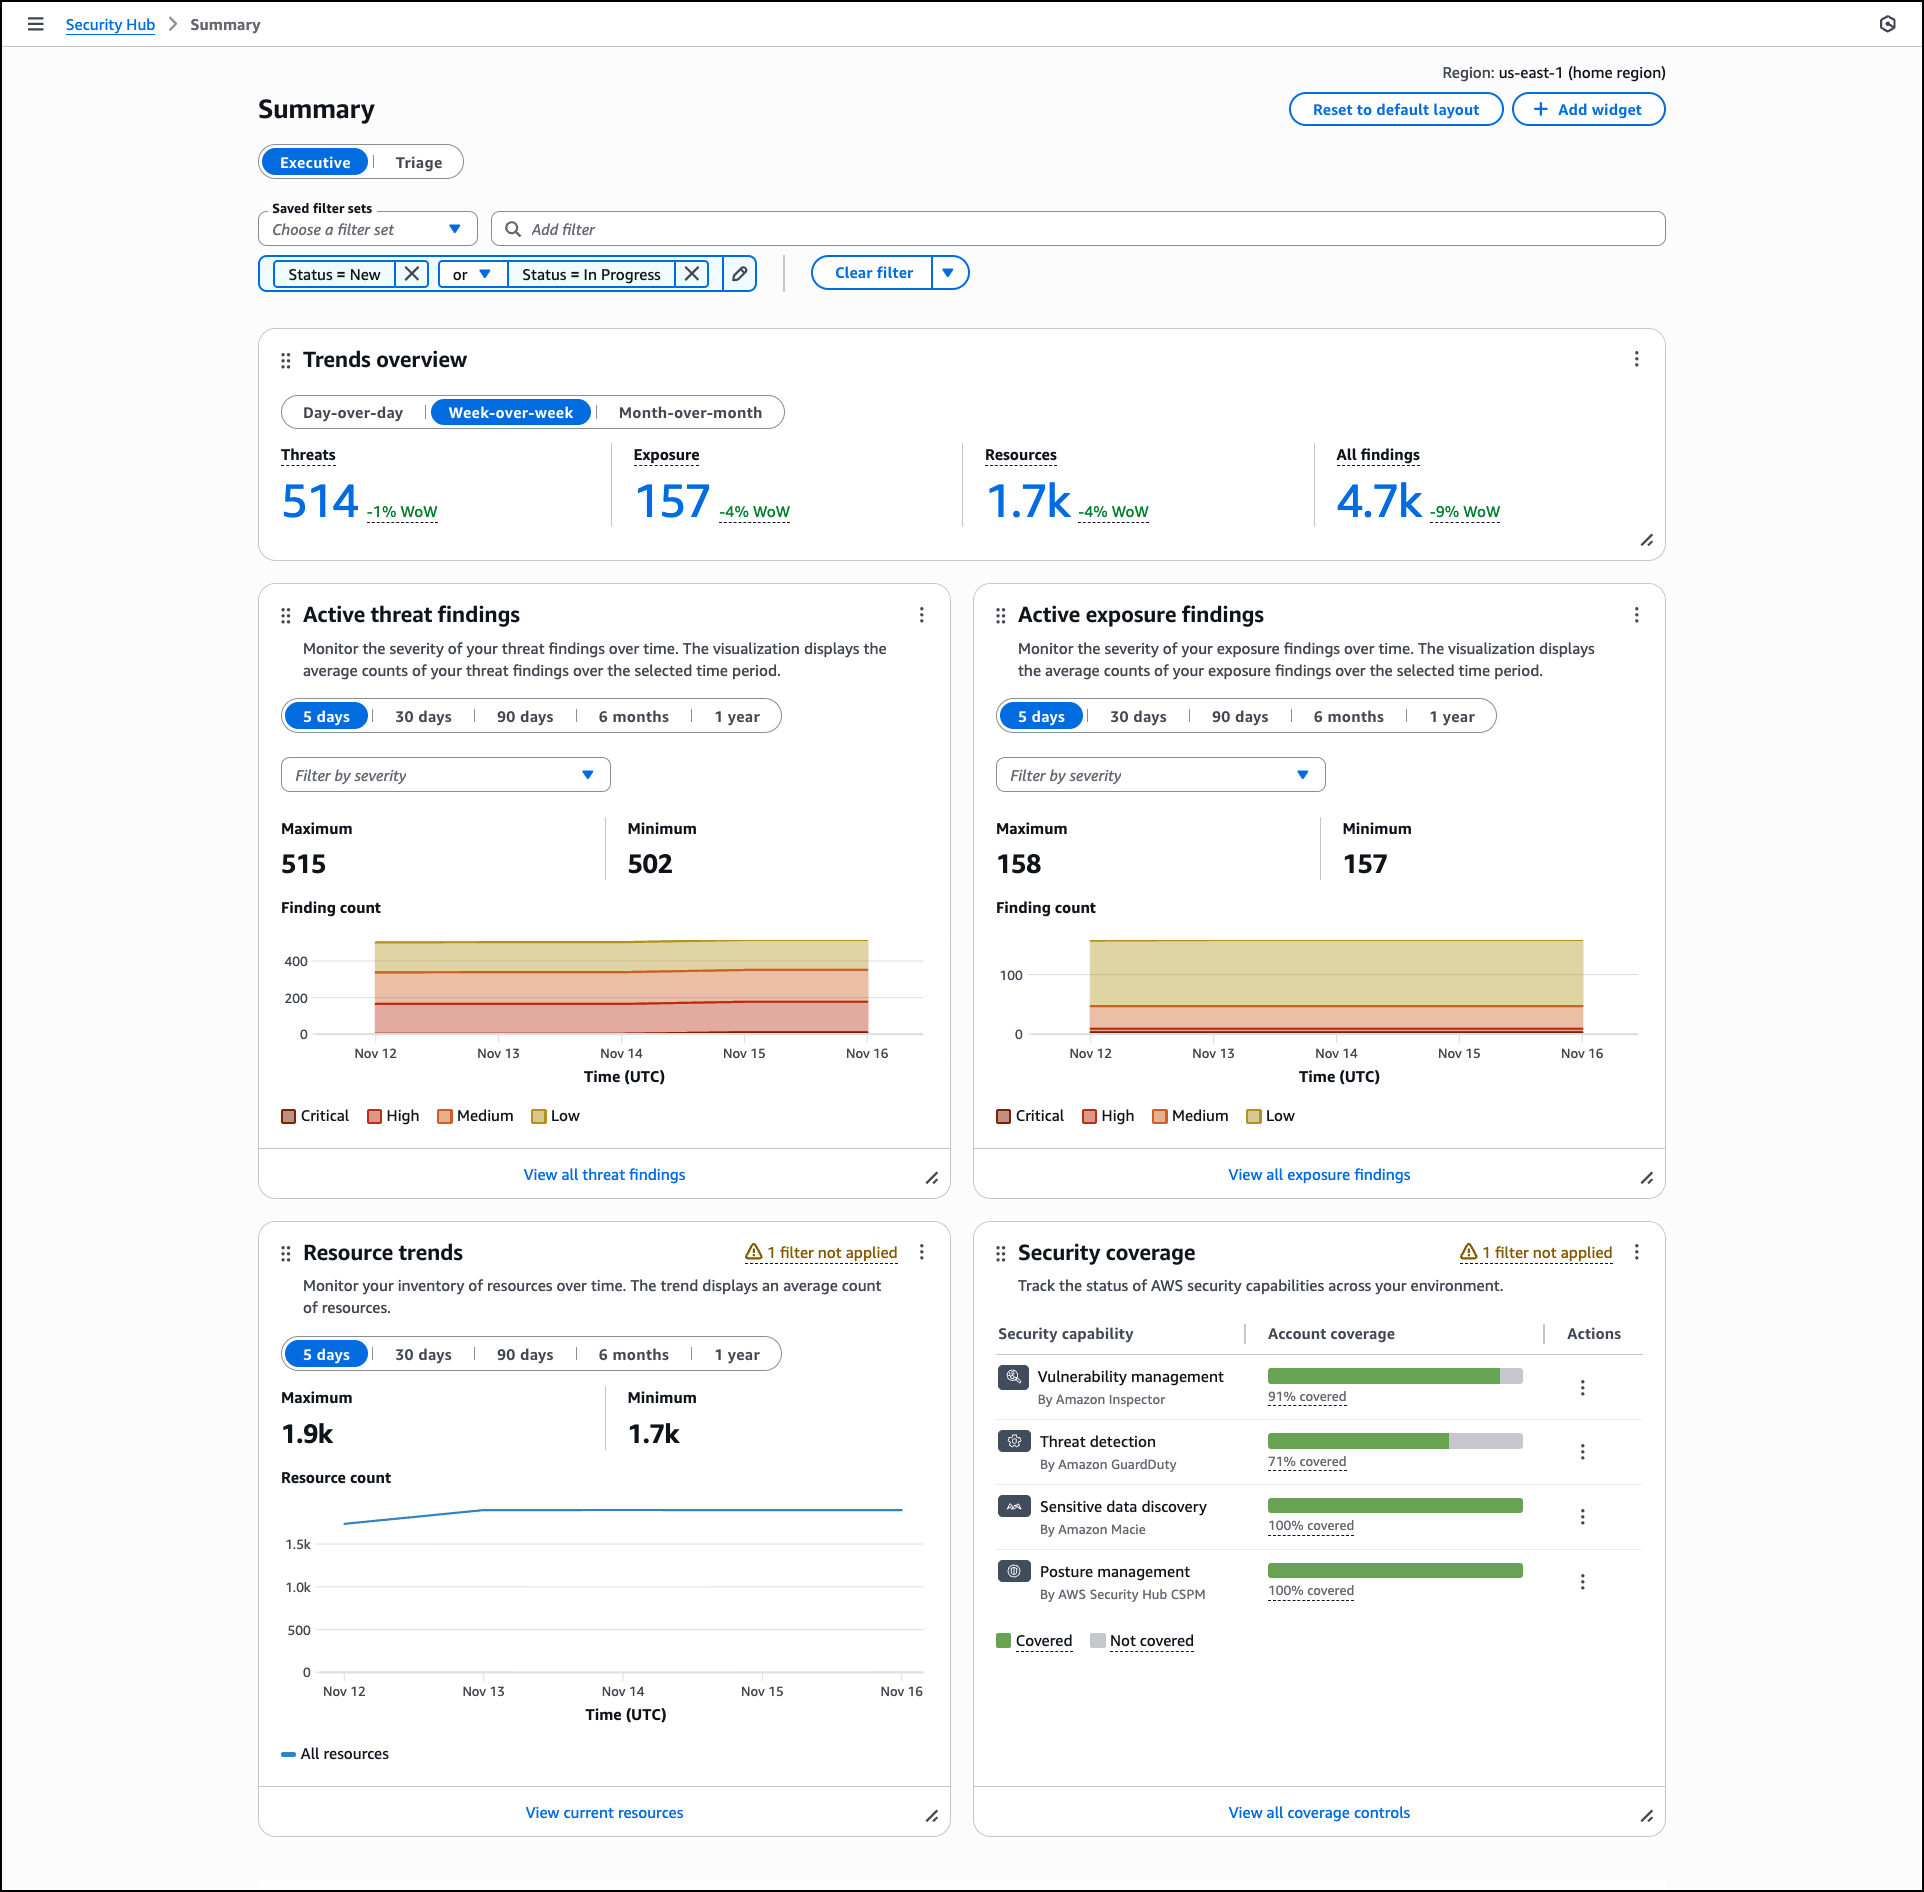Open the Trends overview kebab menu
Screen dimensions: 1924x1892
click(x=1637, y=359)
